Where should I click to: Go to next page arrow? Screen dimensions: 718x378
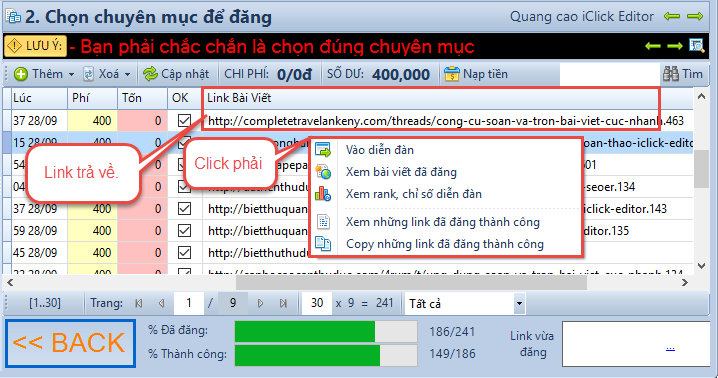pyautogui.click(x=260, y=303)
